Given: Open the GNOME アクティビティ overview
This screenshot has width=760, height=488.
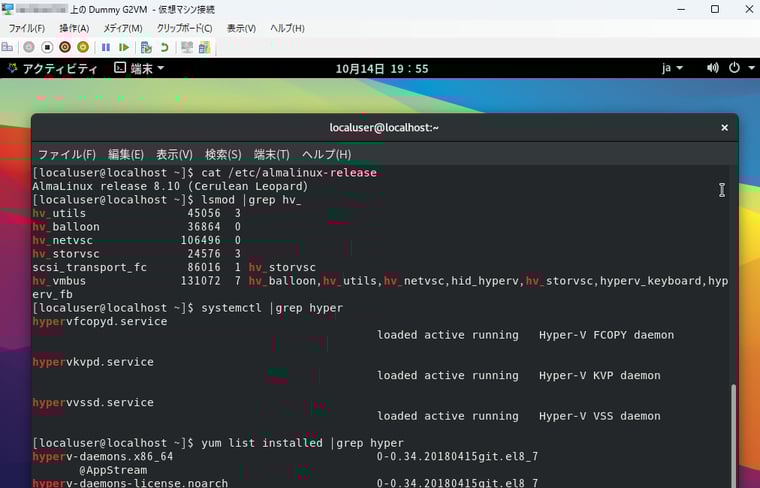Looking at the screenshot, I should 53,68.
